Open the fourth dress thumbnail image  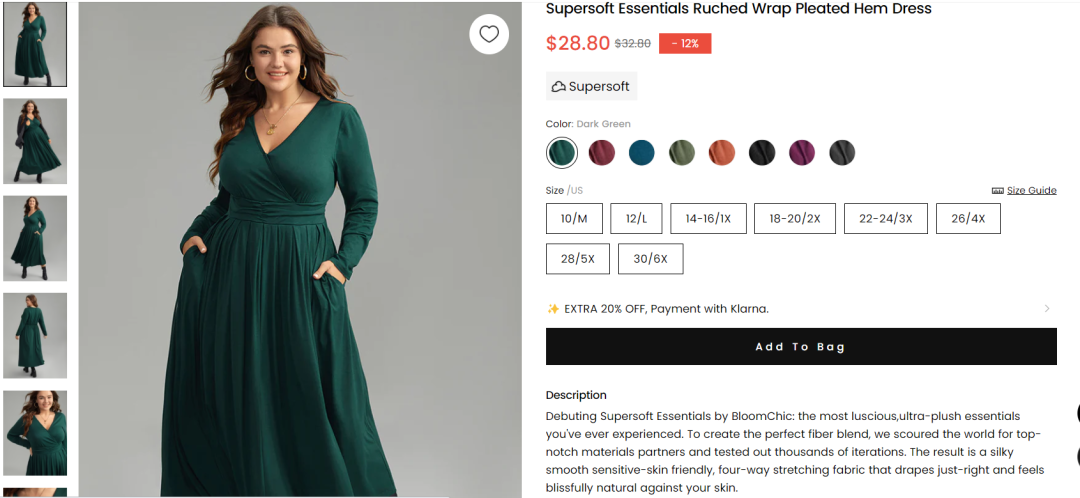tap(35, 335)
